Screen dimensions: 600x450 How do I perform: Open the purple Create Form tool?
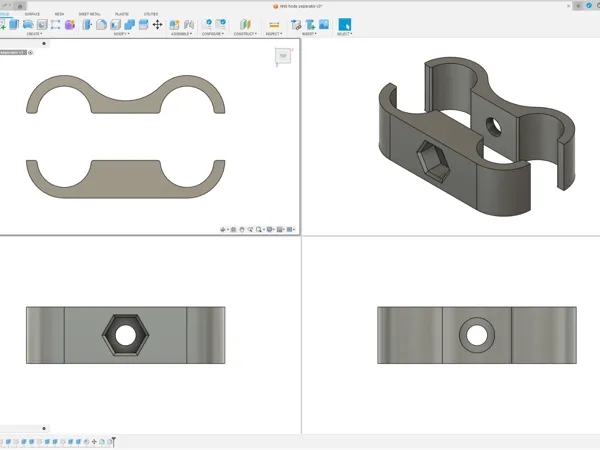pos(70,25)
